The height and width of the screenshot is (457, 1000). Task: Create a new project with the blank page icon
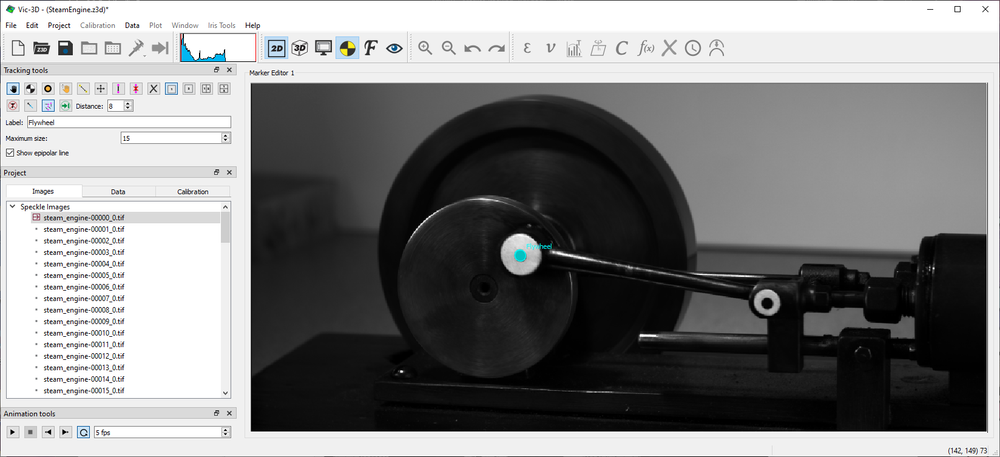tap(18, 48)
